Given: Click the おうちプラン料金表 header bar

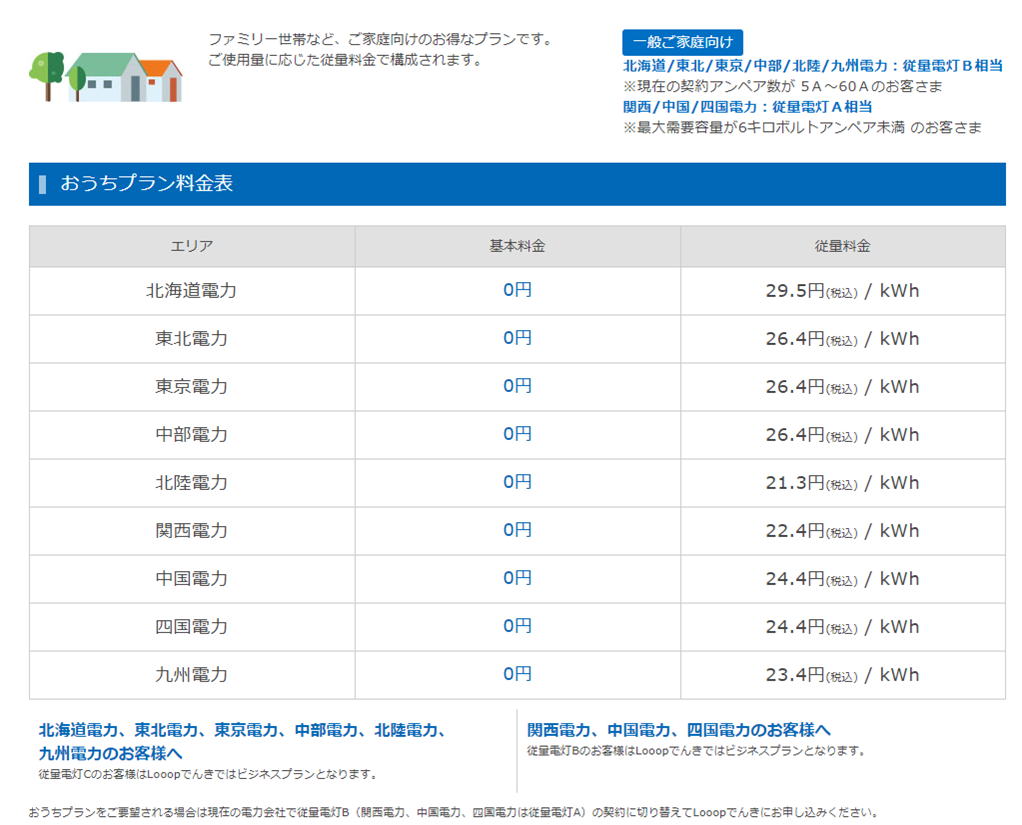Looking at the screenshot, I should 517,184.
